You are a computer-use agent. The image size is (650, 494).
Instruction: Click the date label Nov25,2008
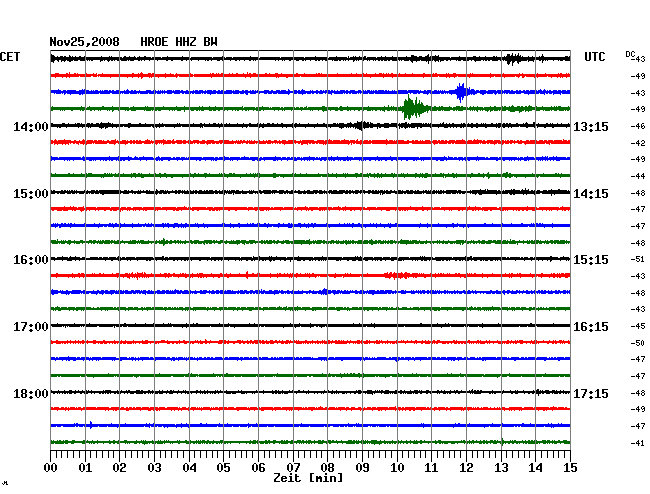(x=84, y=42)
